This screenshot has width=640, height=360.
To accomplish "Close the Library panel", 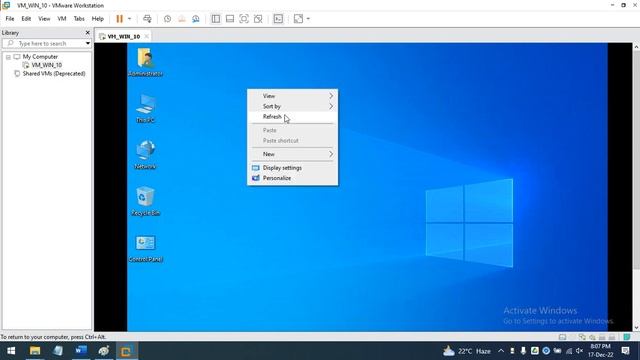I will [x=87, y=33].
